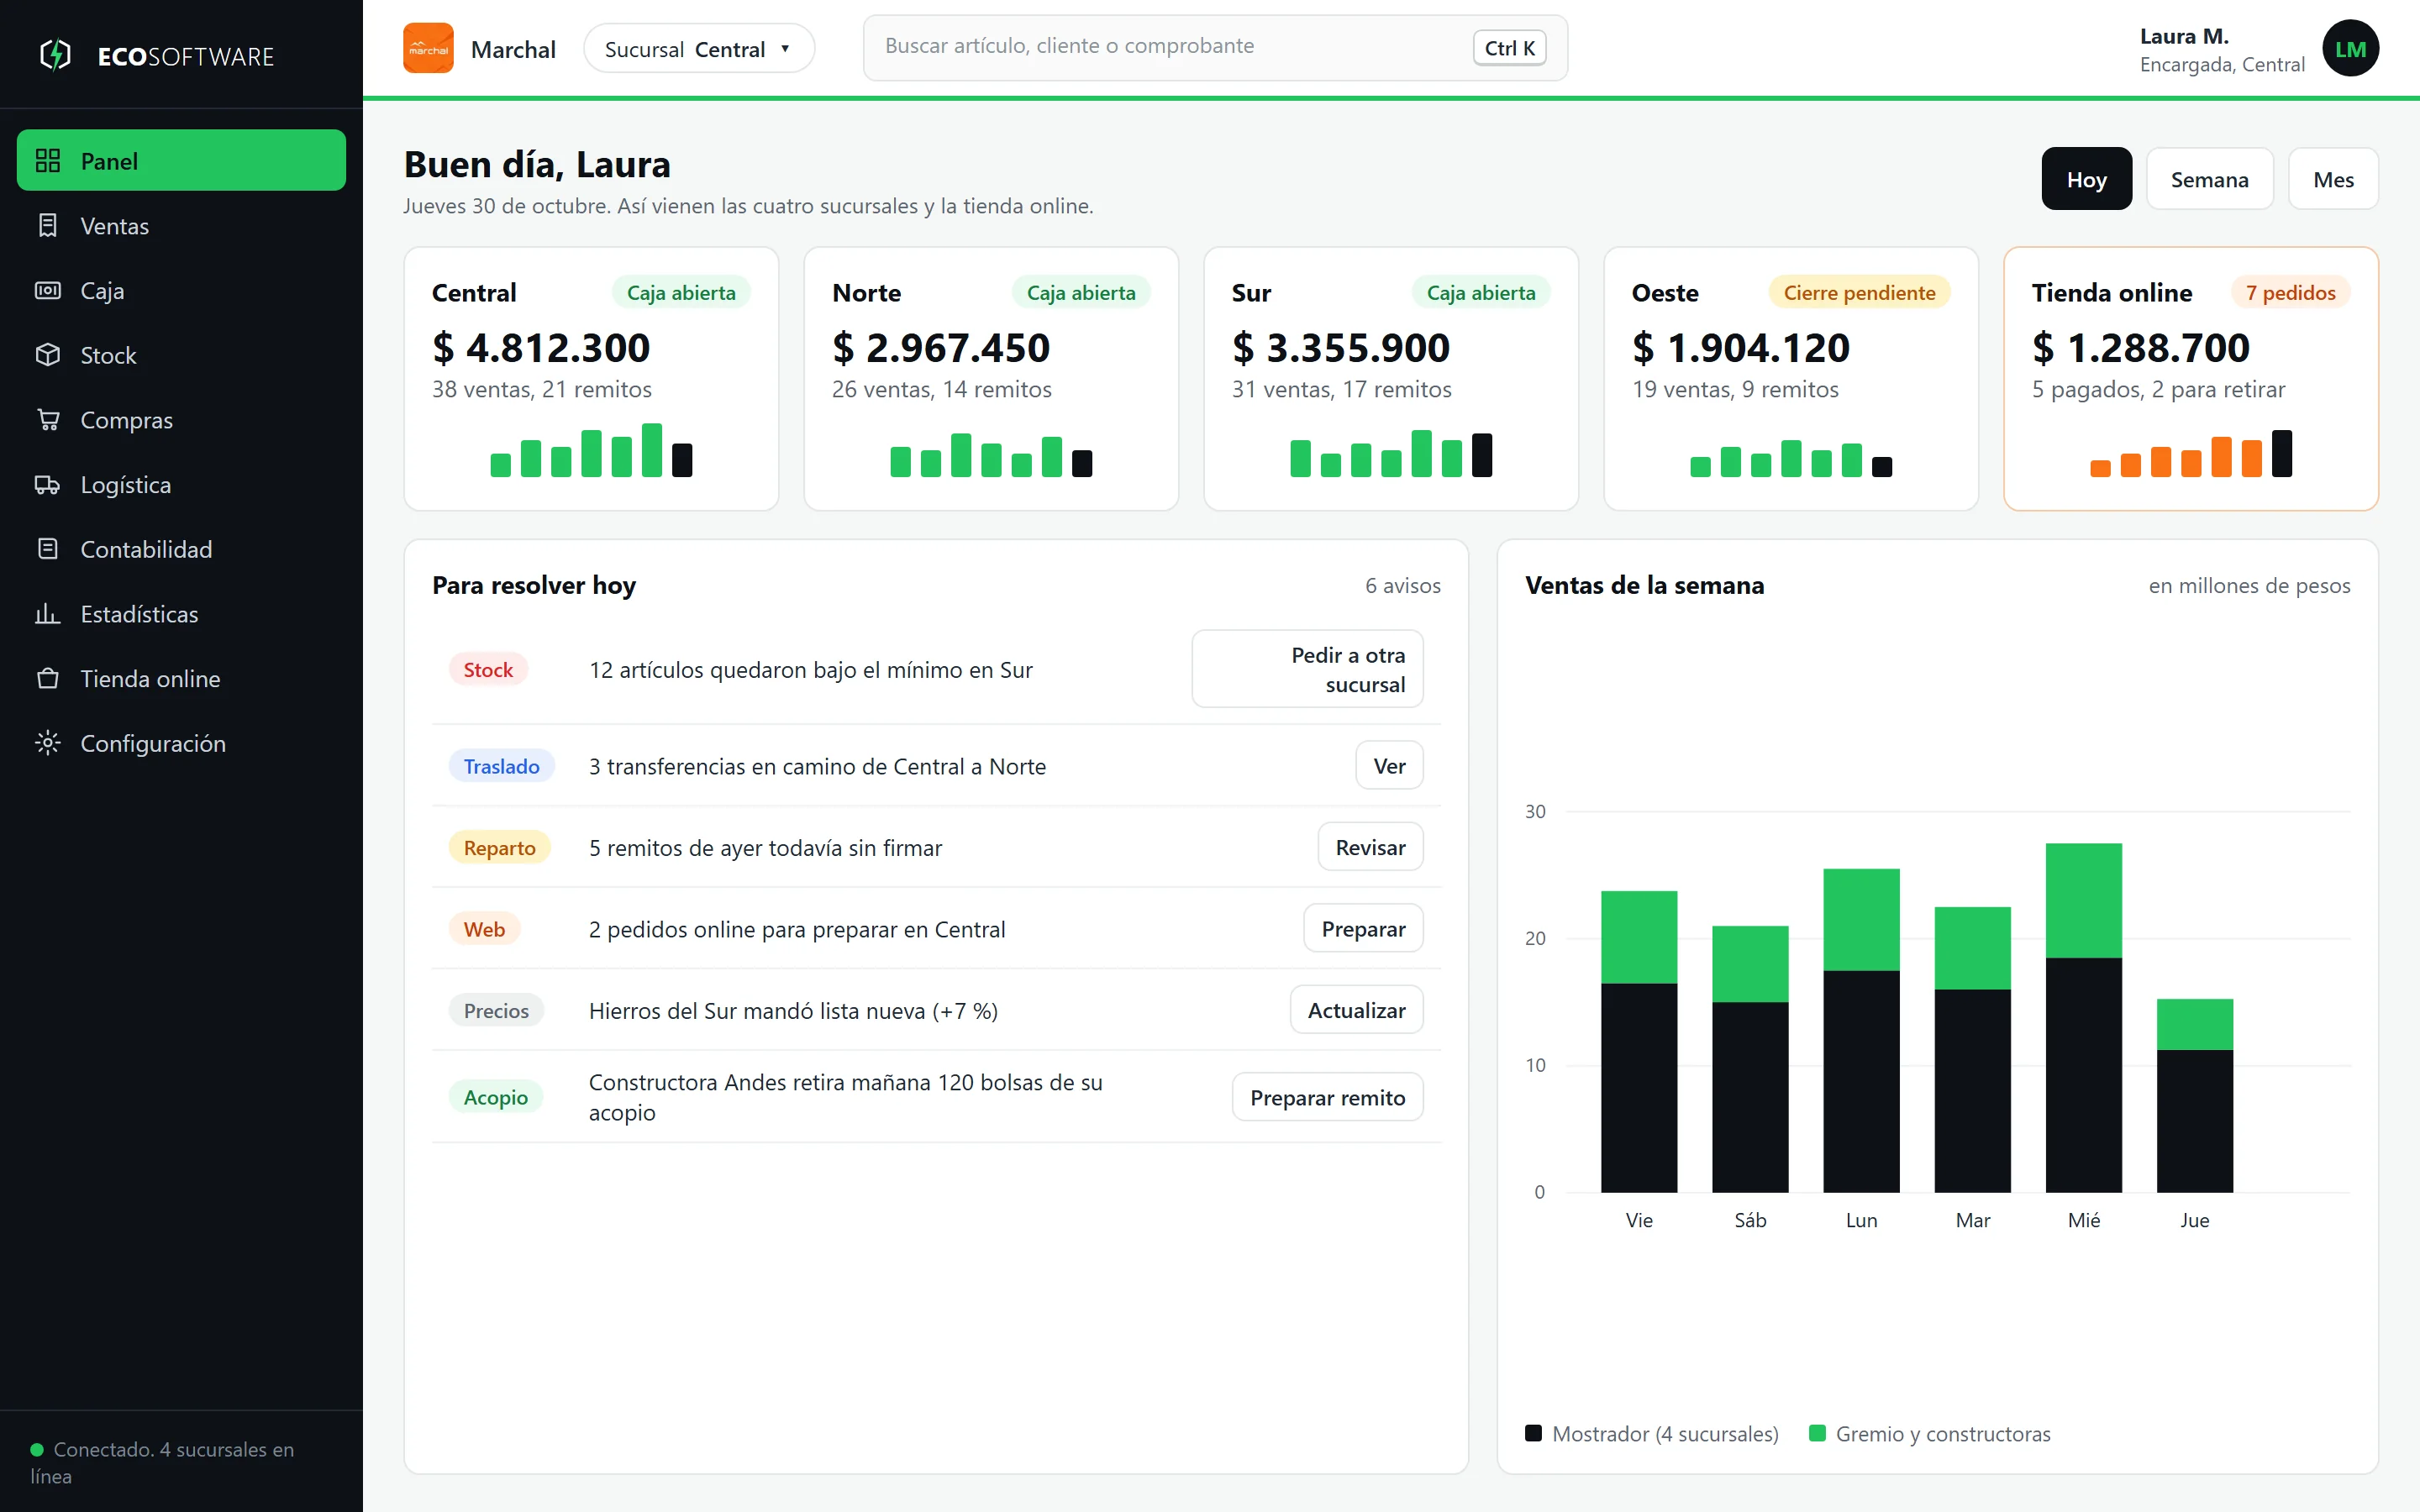Click the Cierre pendiente badge on Oeste
Image resolution: width=2420 pixels, height=1512 pixels.
click(1859, 292)
